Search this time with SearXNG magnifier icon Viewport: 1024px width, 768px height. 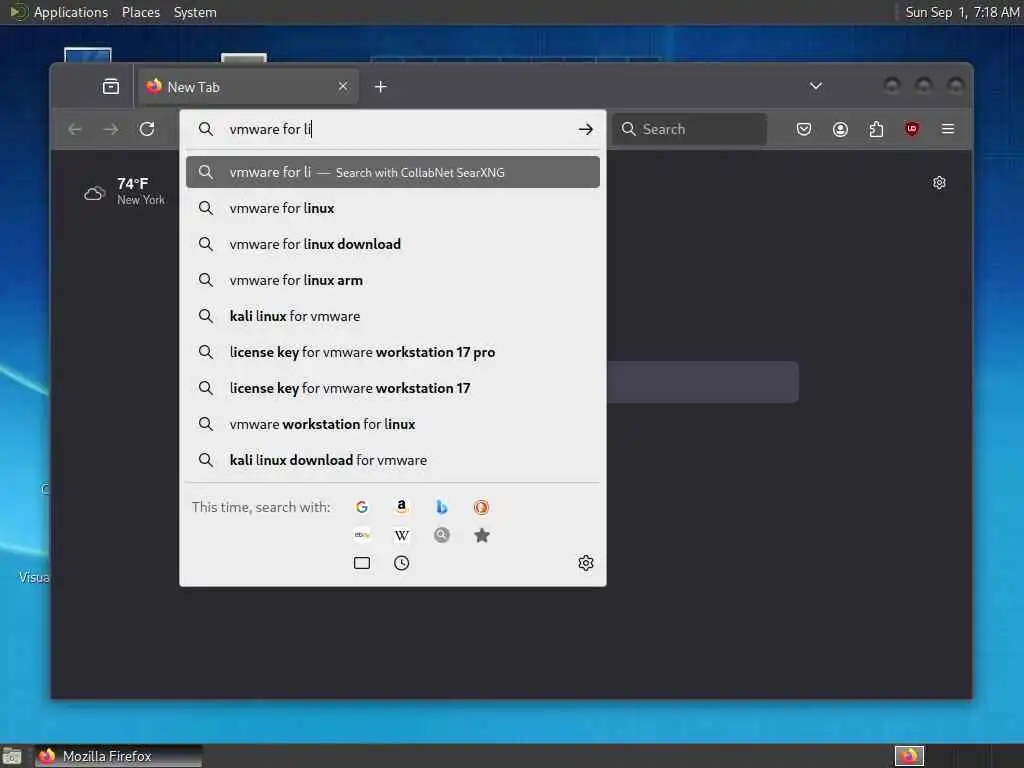[x=441, y=535]
